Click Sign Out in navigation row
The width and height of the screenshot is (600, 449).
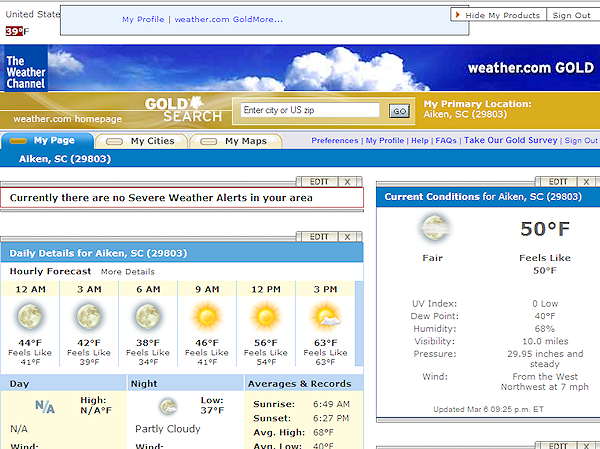click(x=581, y=140)
